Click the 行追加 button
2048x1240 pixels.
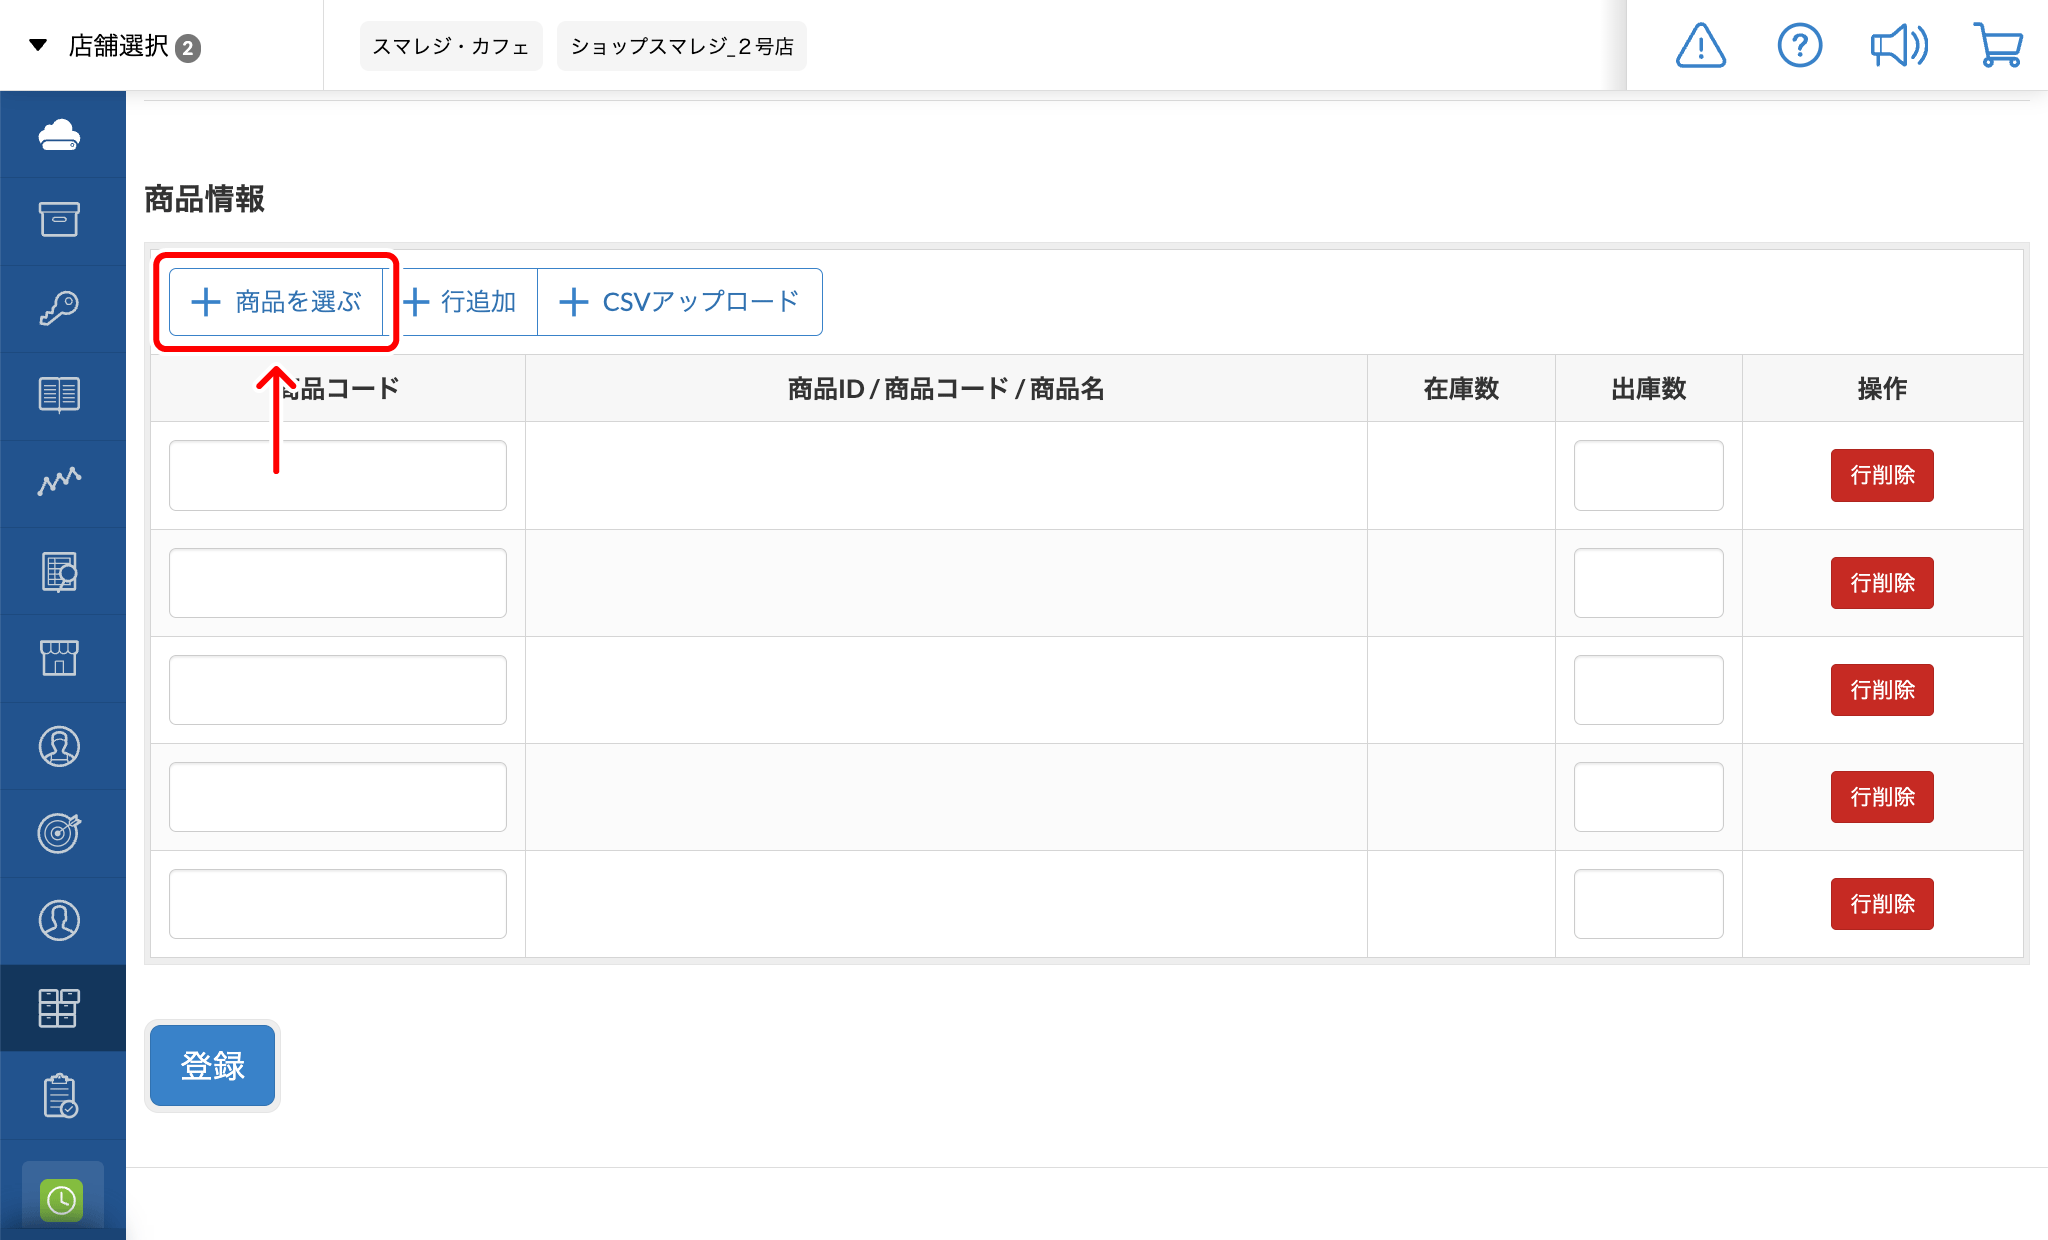(x=460, y=302)
